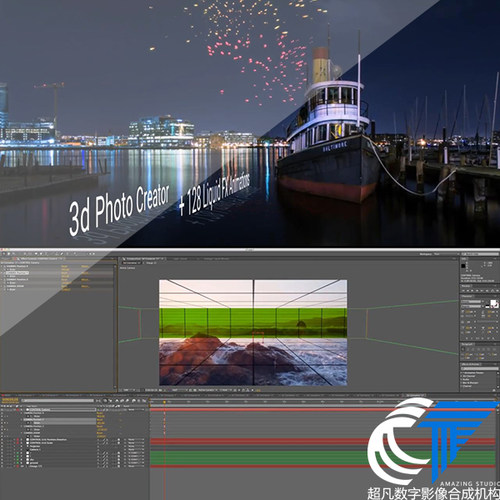This screenshot has width=500, height=500.
Task: Hide the sky layer in the timeline
Action: (2, 460)
